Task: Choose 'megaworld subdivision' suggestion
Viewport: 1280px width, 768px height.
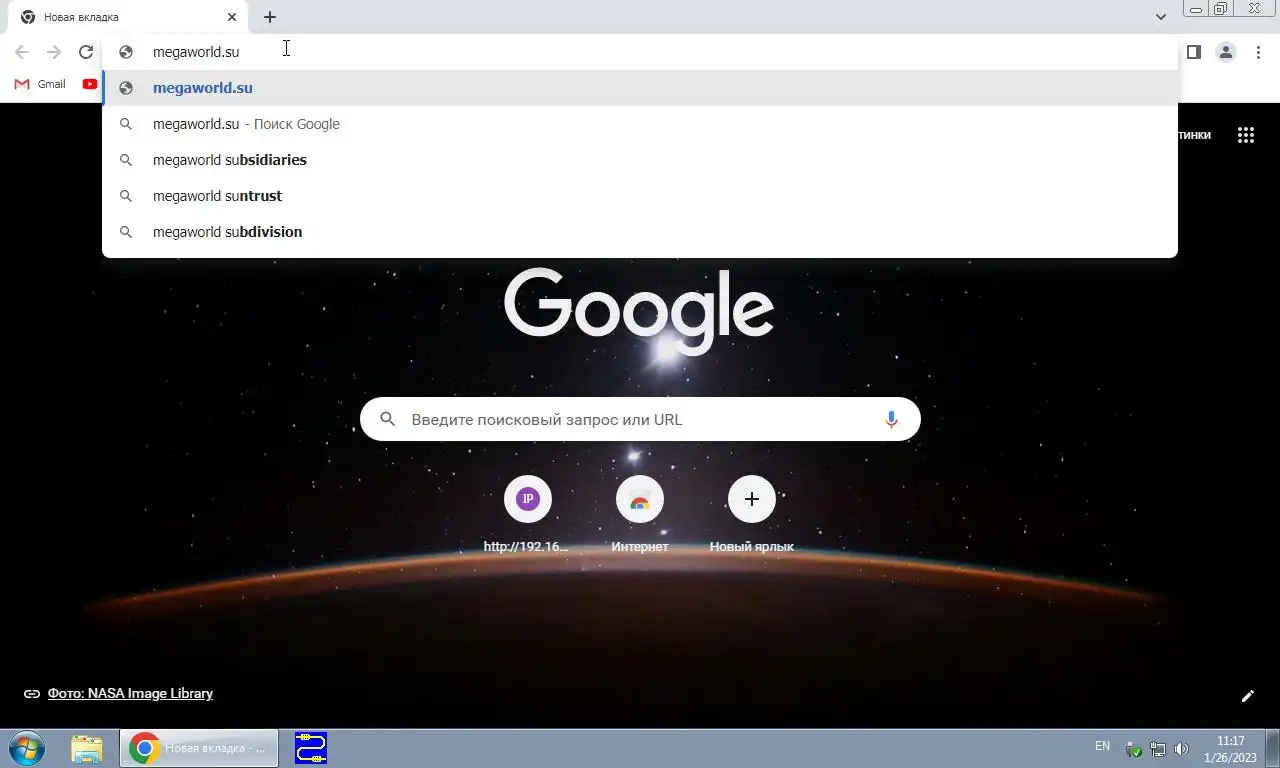Action: point(640,232)
